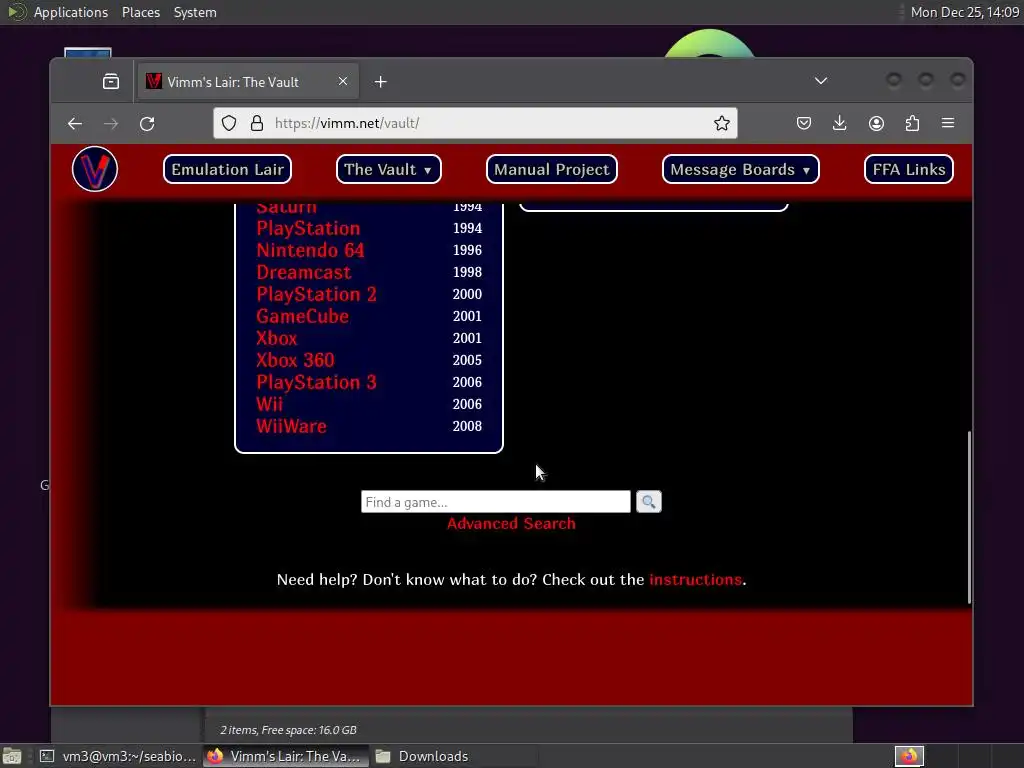Open the FFA Links page
Screen dimensions: 1024x768
[x=909, y=169]
